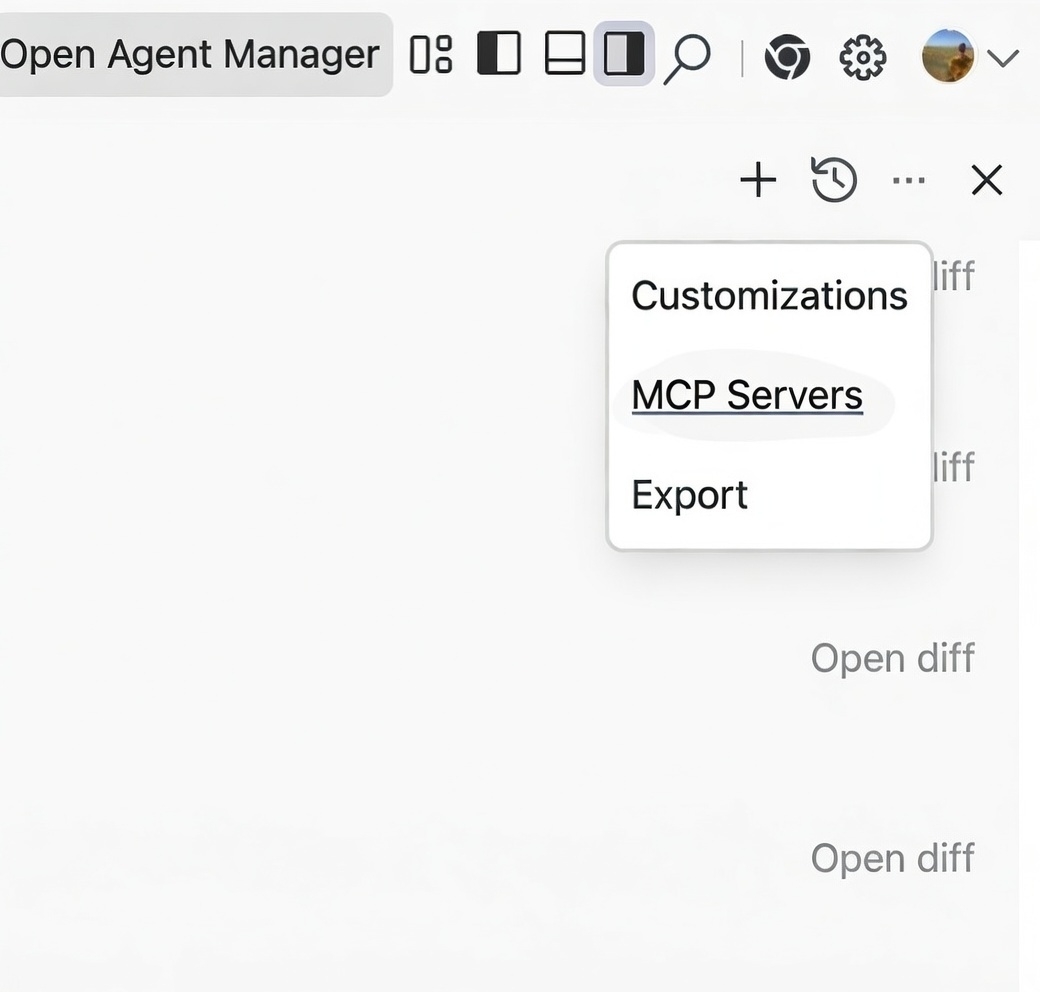Toggle the bottom panel visibility
The image size is (1040, 992).
(x=565, y=54)
